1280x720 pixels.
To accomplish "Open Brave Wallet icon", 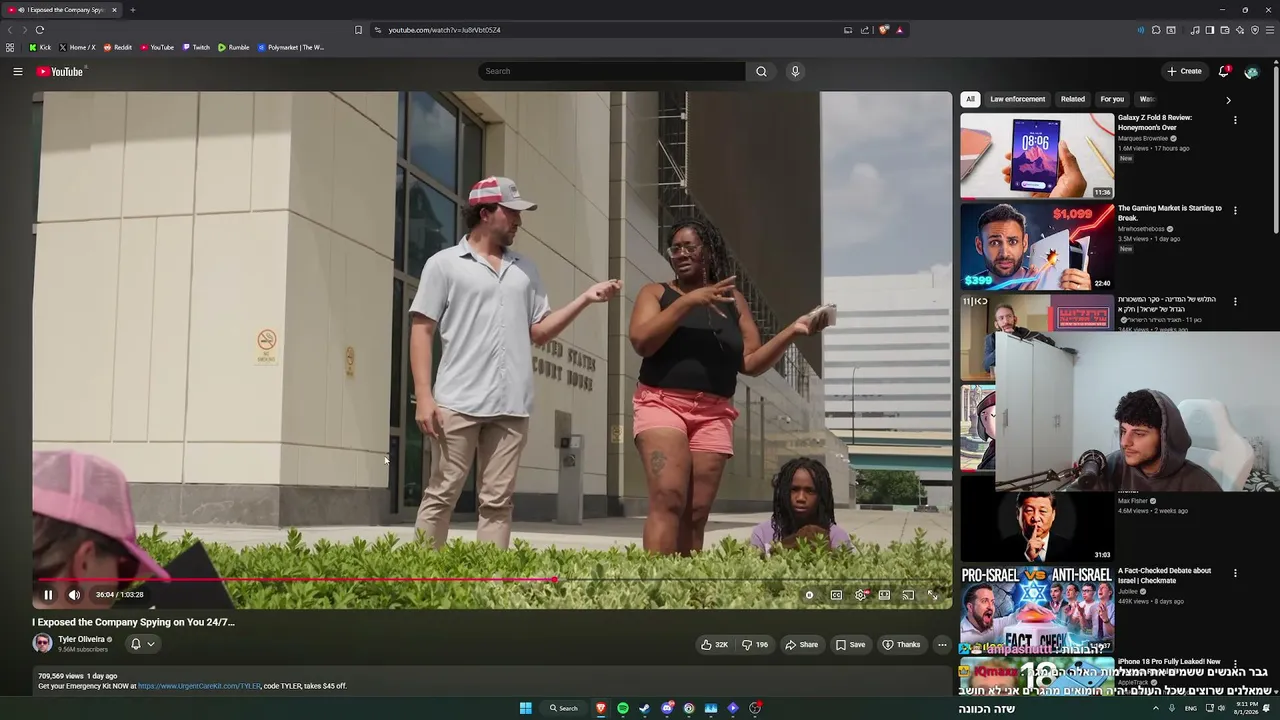I will coord(1225,30).
